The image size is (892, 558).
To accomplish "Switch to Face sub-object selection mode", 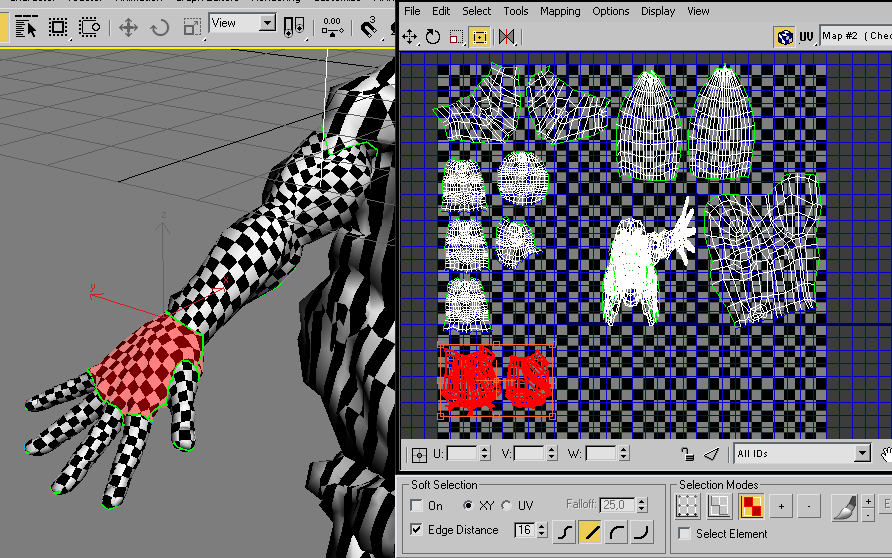I will (x=751, y=506).
